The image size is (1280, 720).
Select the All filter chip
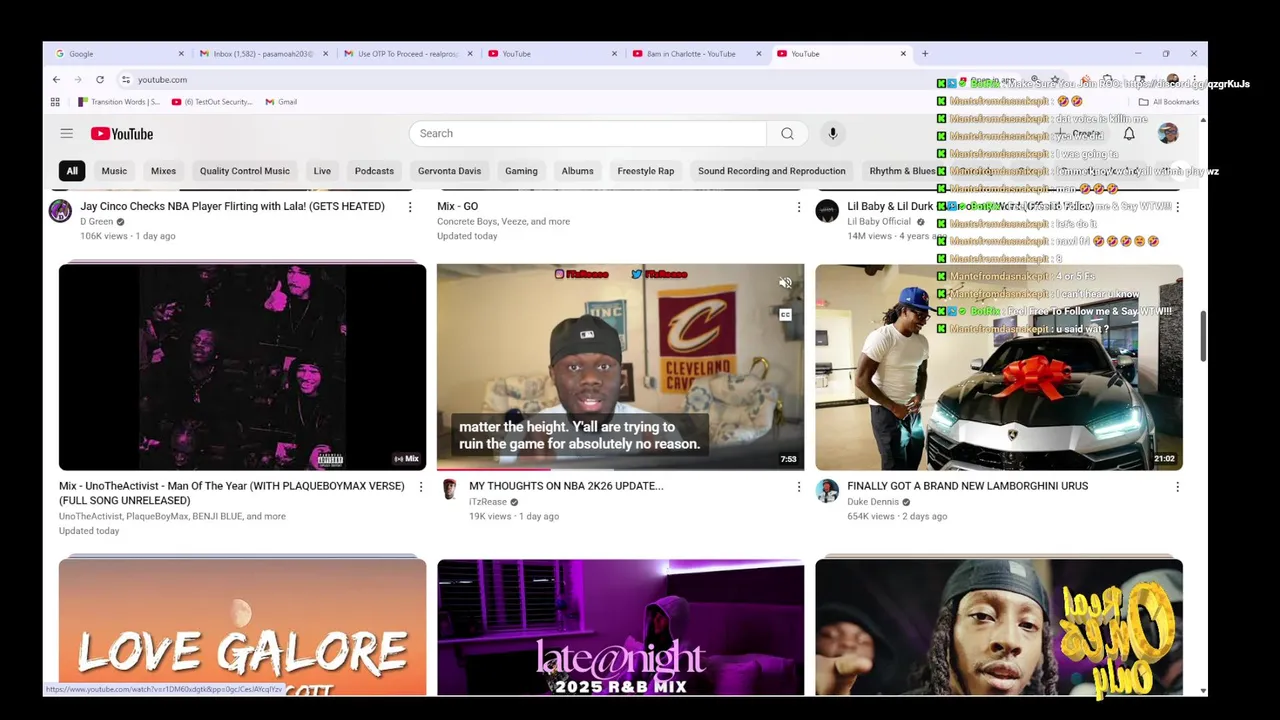(x=72, y=171)
